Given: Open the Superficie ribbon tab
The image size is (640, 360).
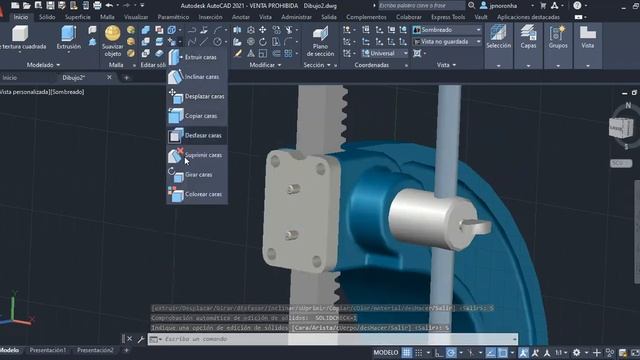Looking at the screenshot, I should pyautogui.click(x=78, y=17).
